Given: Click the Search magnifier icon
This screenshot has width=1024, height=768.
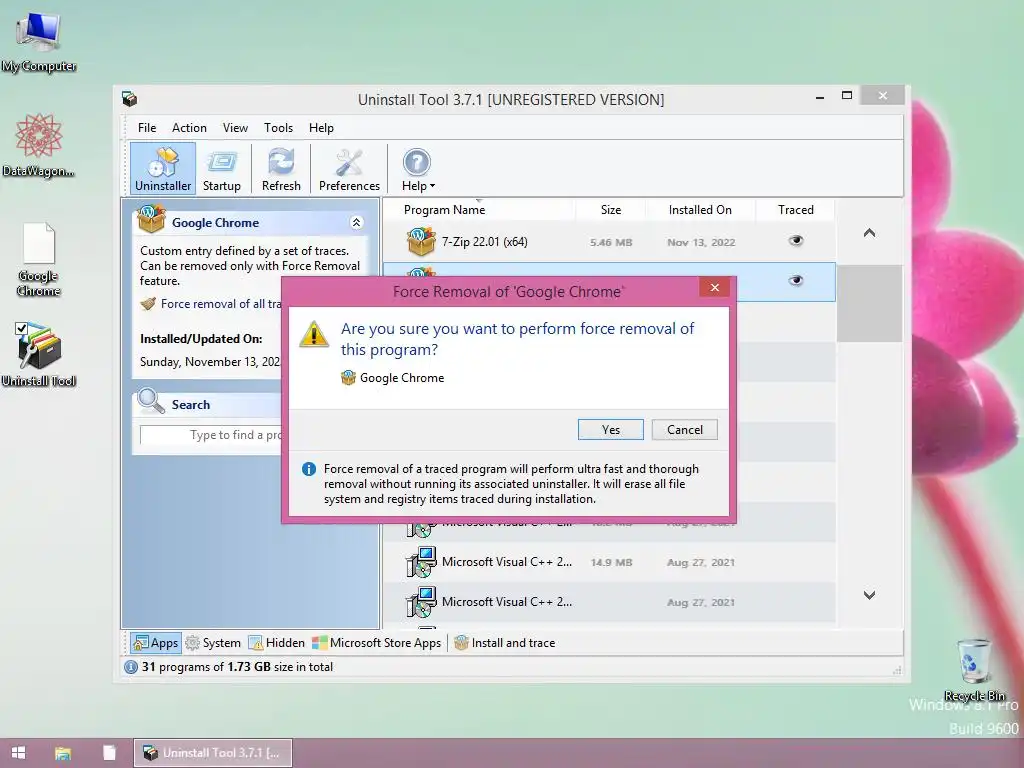Looking at the screenshot, I should pos(151,402).
